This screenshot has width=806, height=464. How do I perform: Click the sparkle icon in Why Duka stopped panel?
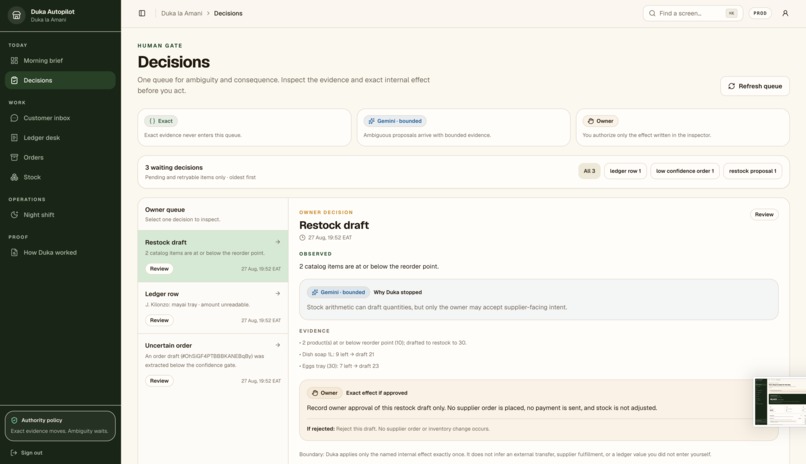point(315,292)
